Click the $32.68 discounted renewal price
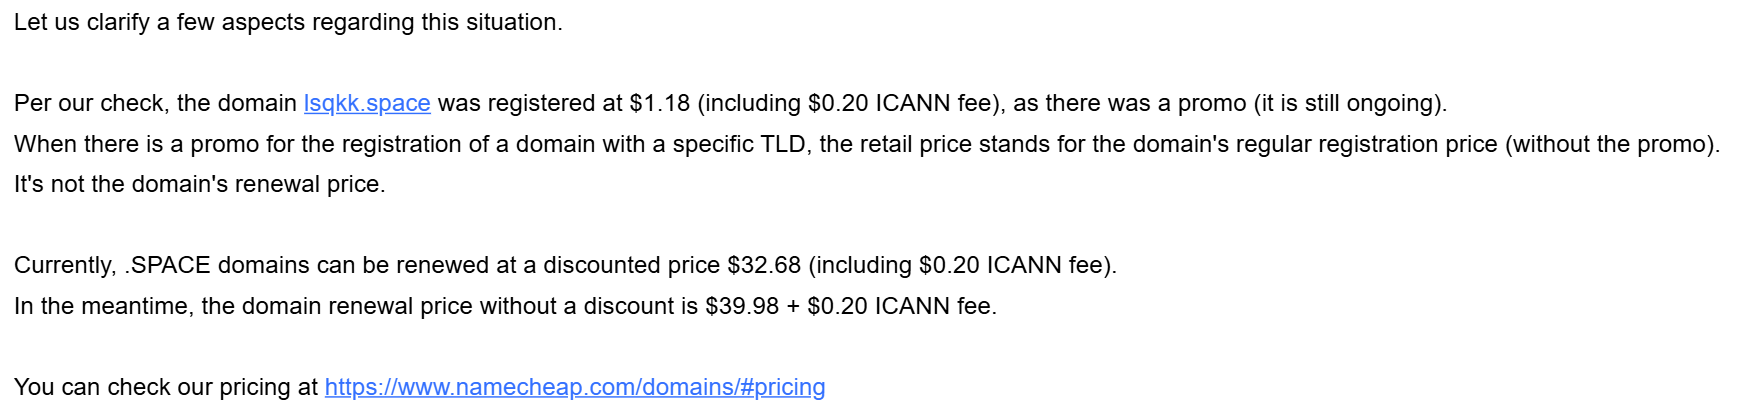1742x408 pixels. point(764,266)
